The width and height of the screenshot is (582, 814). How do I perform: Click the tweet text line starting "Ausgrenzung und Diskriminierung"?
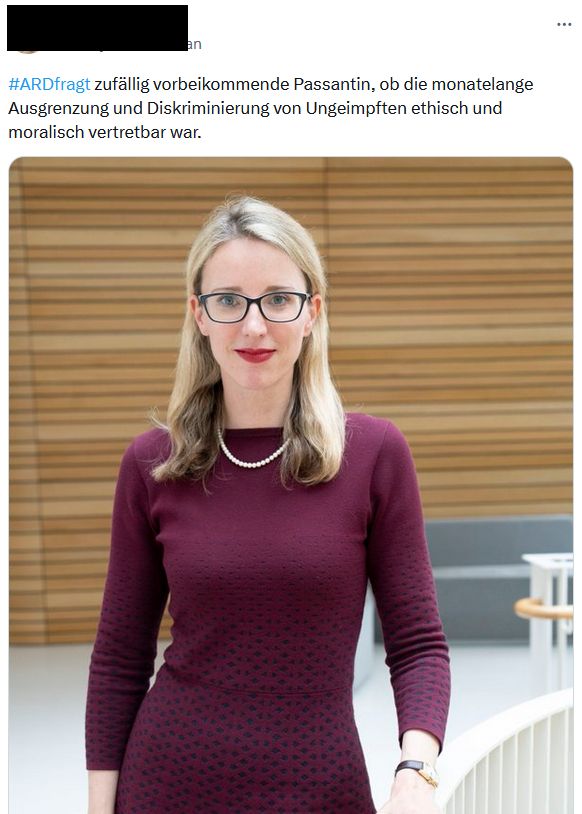pyautogui.click(x=255, y=108)
